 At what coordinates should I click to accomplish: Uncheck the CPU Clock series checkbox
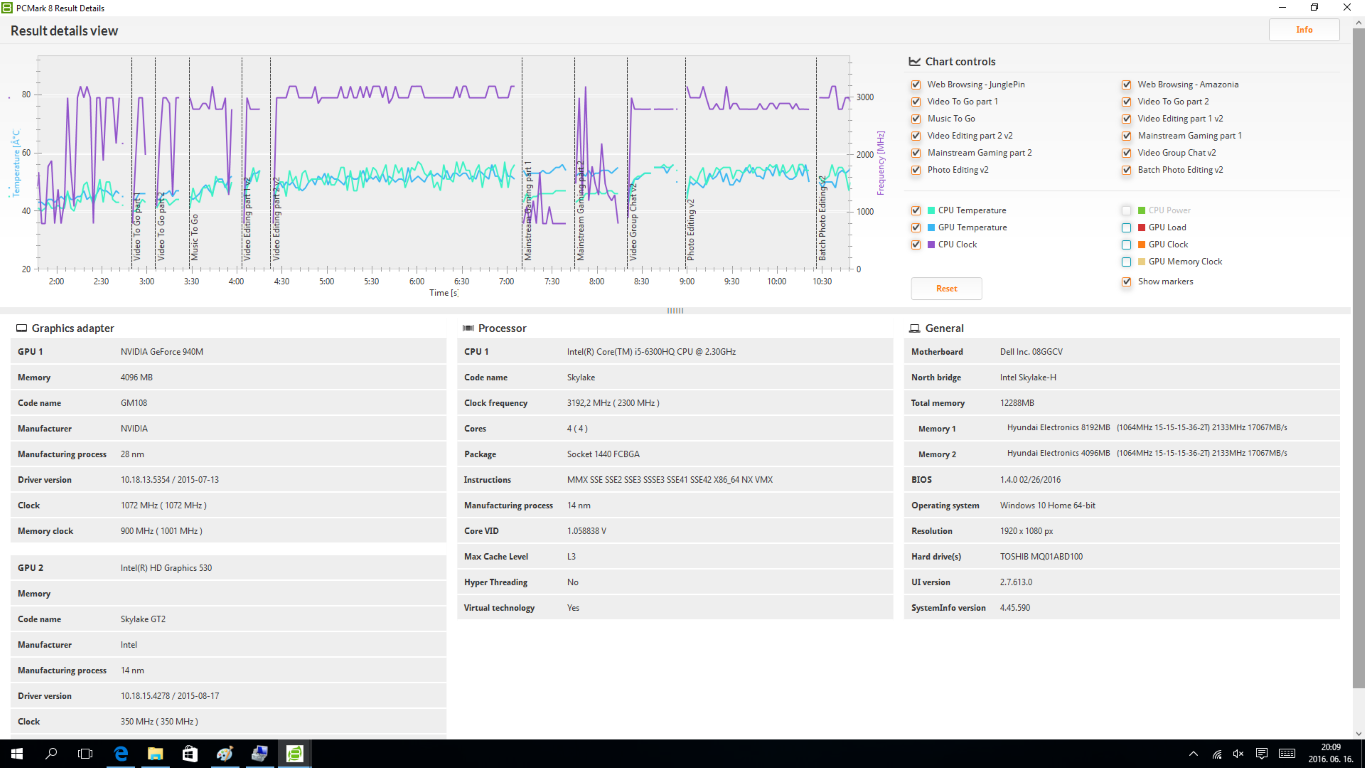coord(916,245)
